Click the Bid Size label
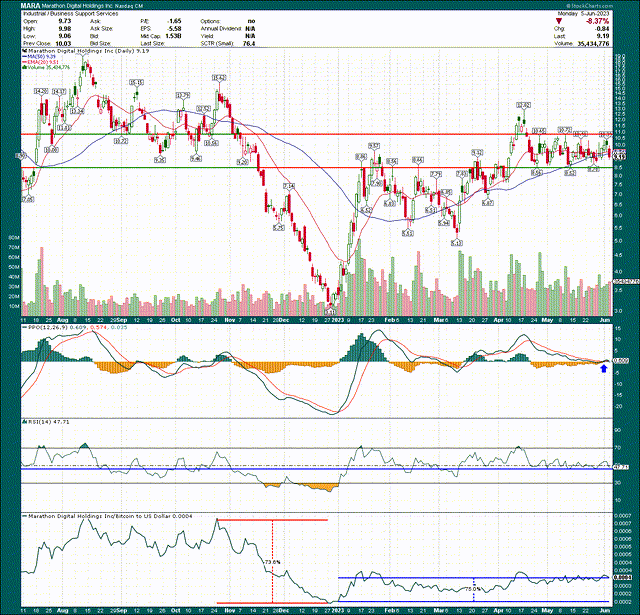 pos(100,43)
